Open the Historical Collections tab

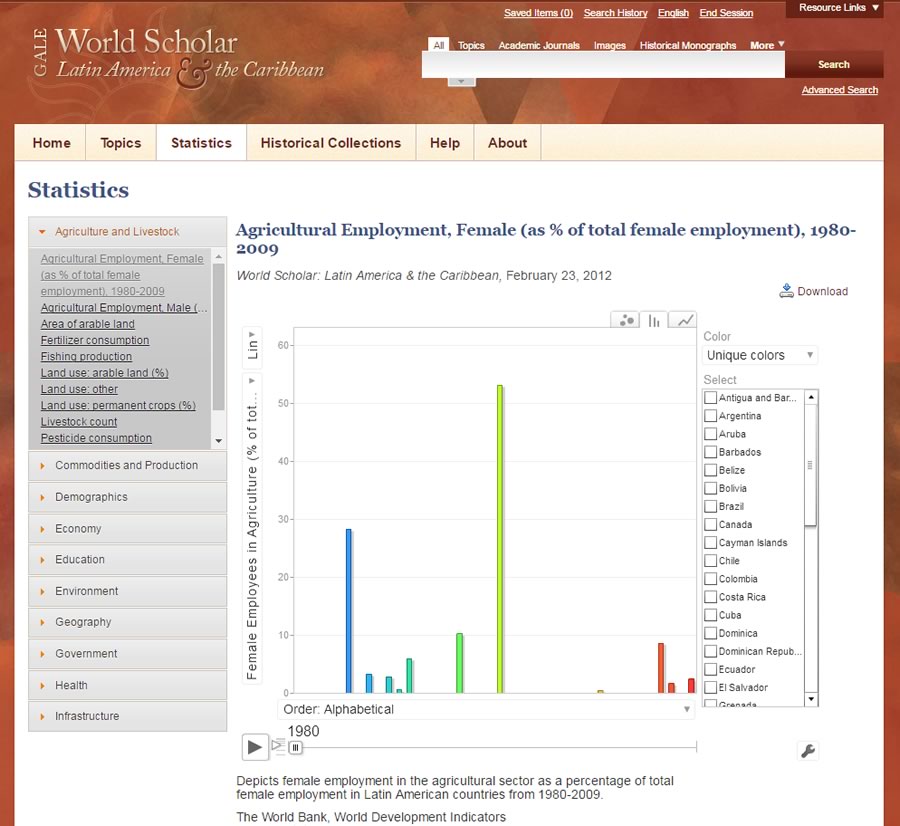point(331,143)
